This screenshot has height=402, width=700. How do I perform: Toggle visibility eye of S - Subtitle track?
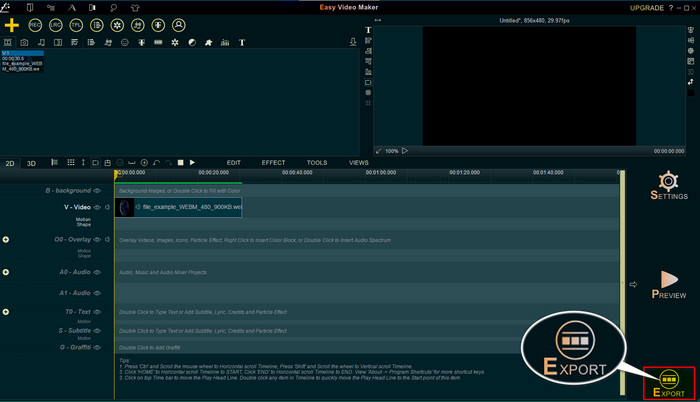97,331
